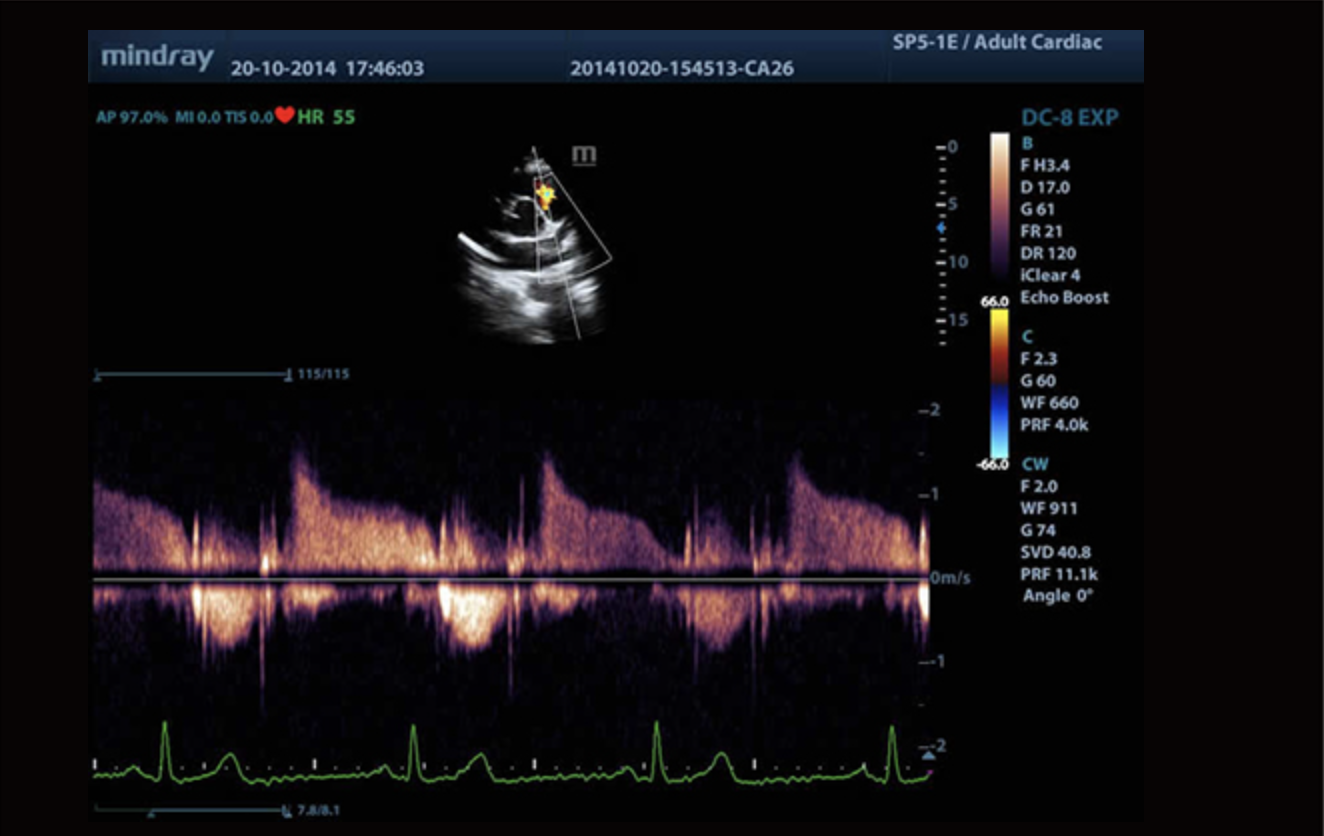This screenshot has height=836, width=1324.
Task: Click the mindray logo
Action: (x=157, y=56)
